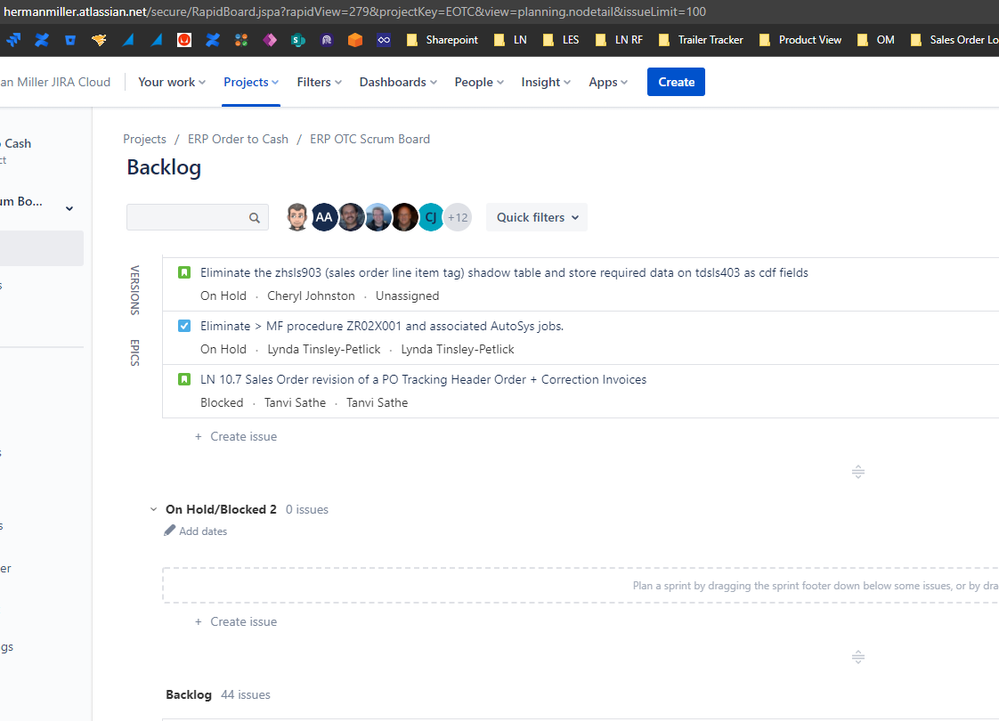Click 'Cheryl Johnston' on zhsls903 issue
The width and height of the screenshot is (999, 721).
(x=311, y=296)
